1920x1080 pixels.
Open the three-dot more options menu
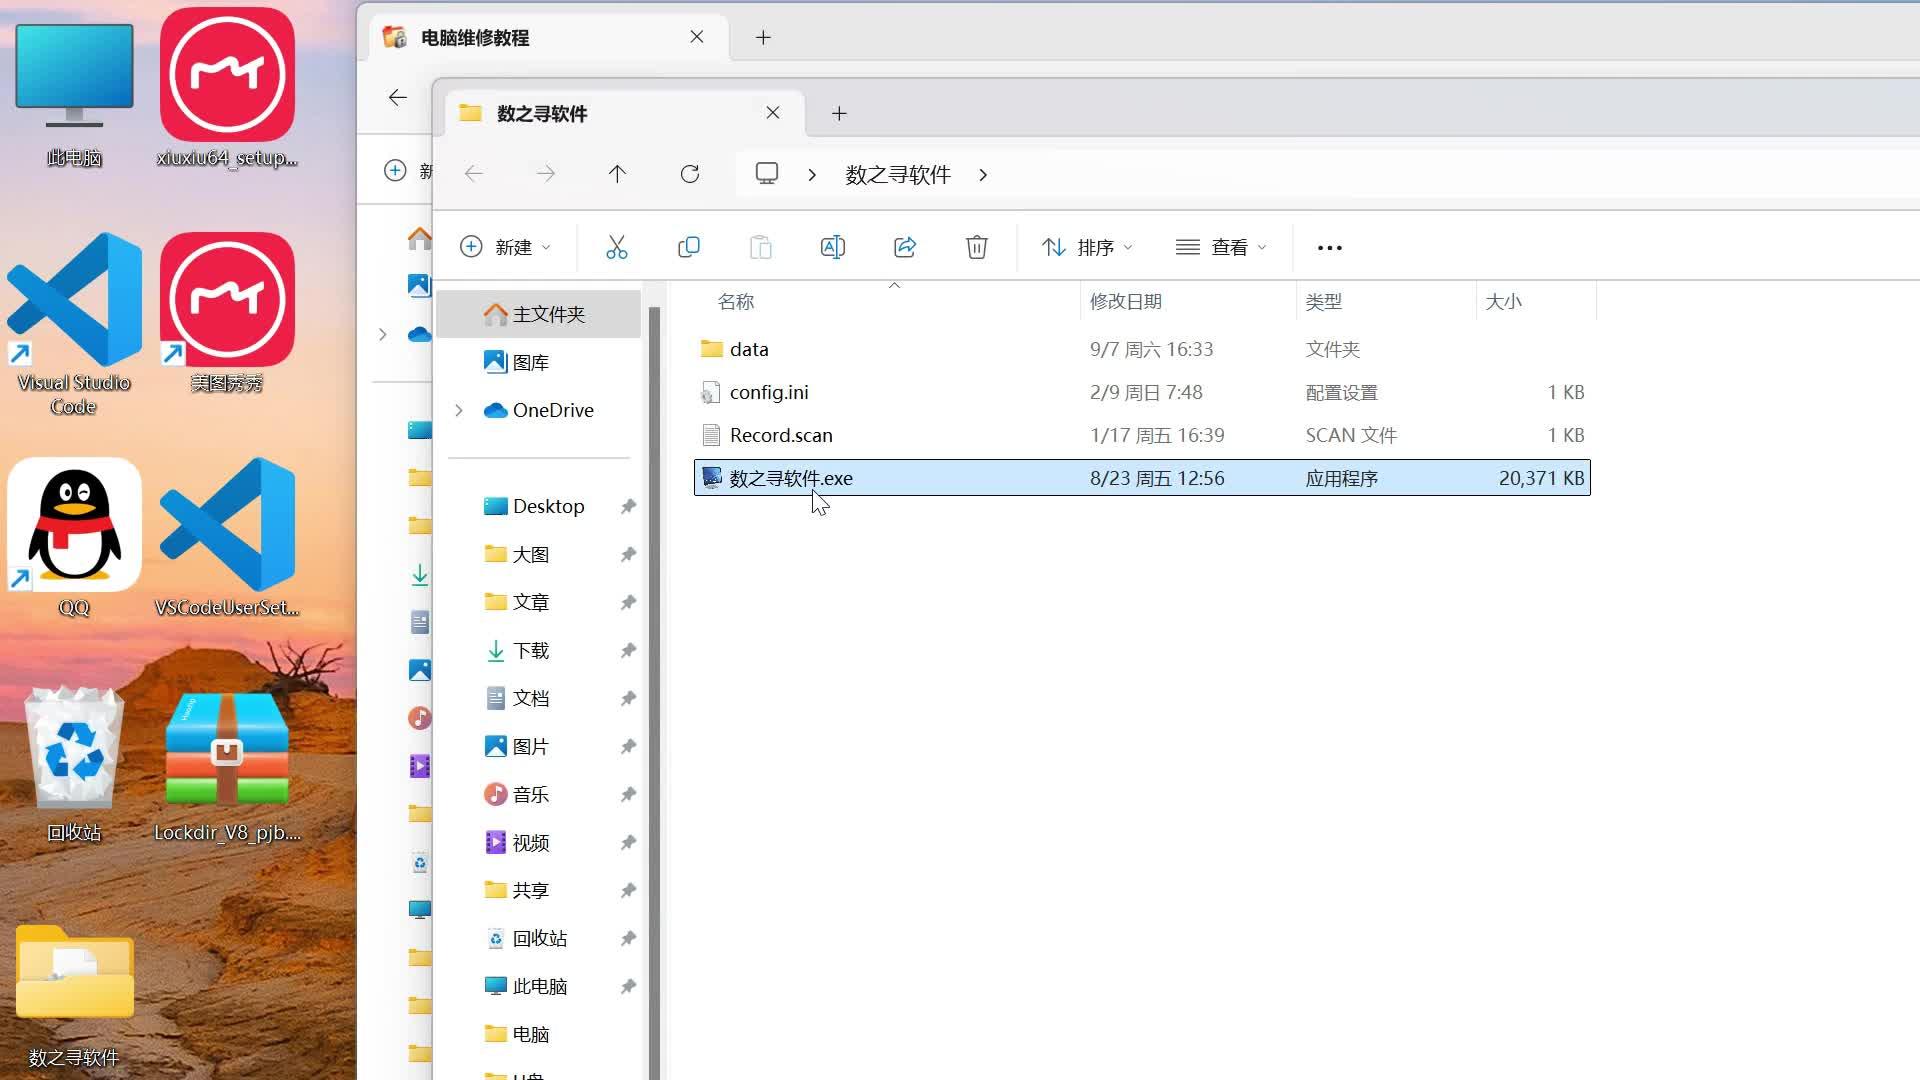coord(1329,248)
